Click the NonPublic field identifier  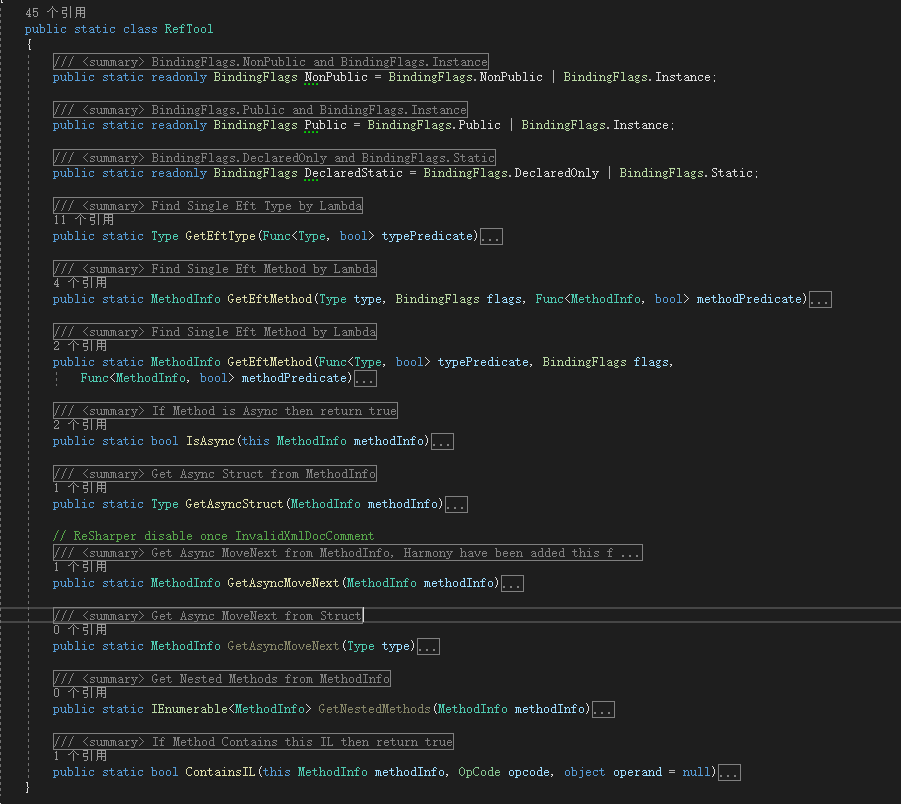pyautogui.click(x=336, y=77)
